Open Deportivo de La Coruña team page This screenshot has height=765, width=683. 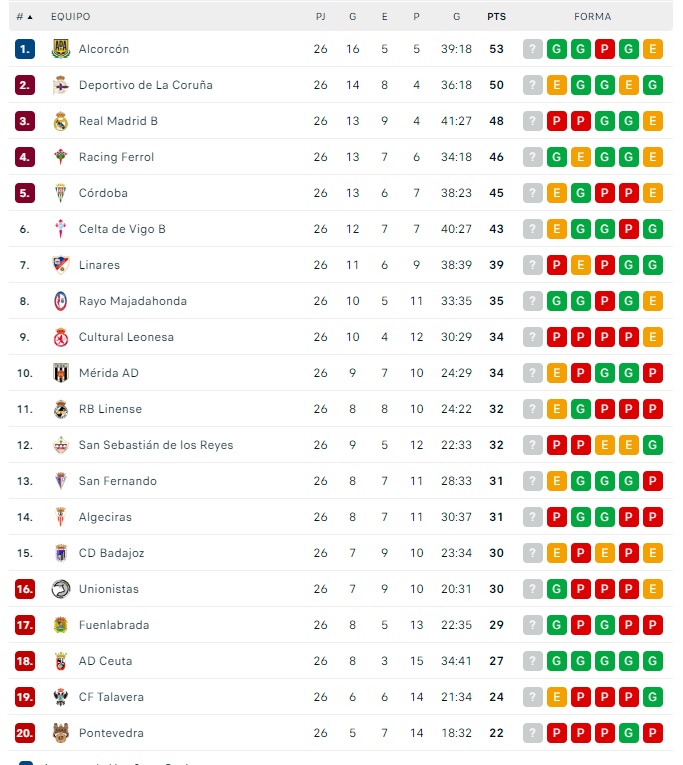pos(145,85)
